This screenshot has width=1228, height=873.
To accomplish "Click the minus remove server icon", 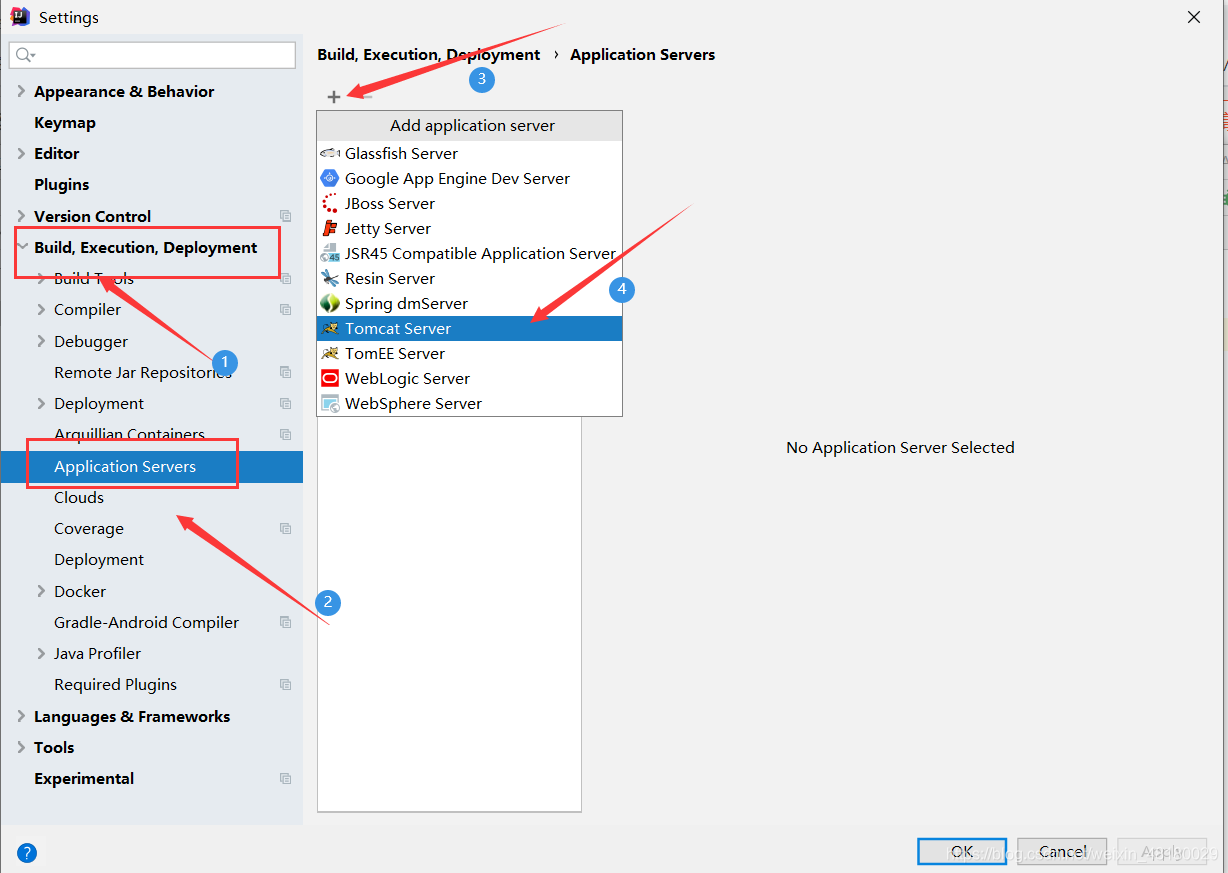I will 365,97.
